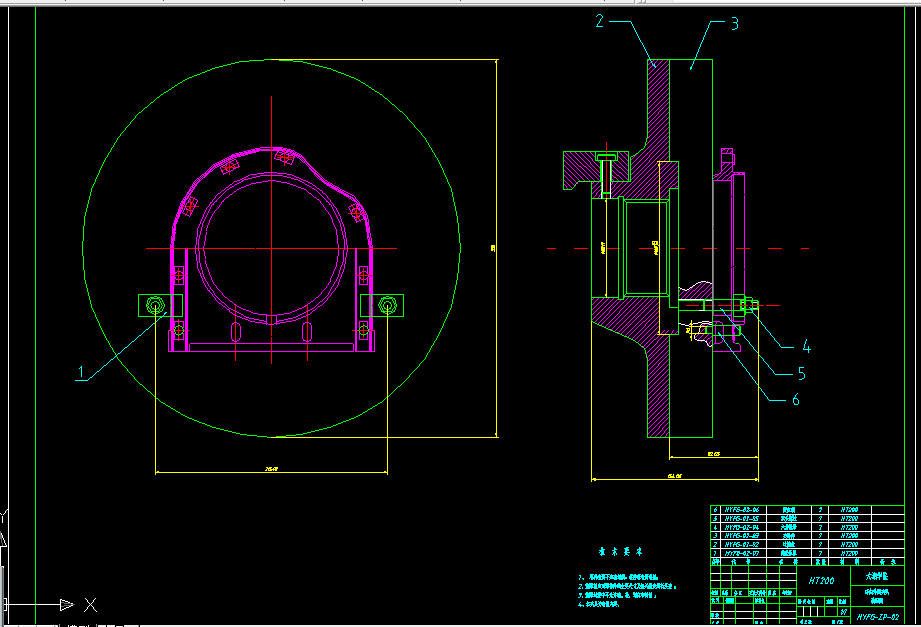This screenshot has width=921, height=627.
Task: Select callout number 4 beside the section view
Action: tap(806, 347)
